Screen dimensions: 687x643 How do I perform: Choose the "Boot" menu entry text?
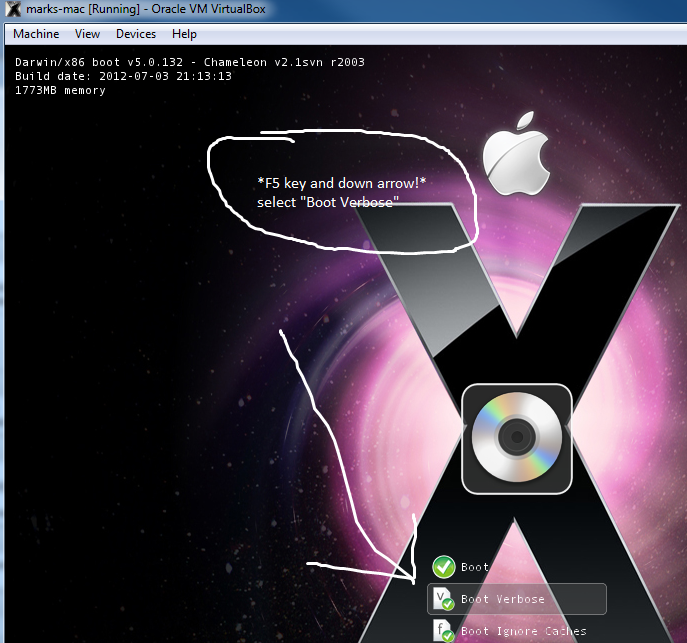[475, 567]
